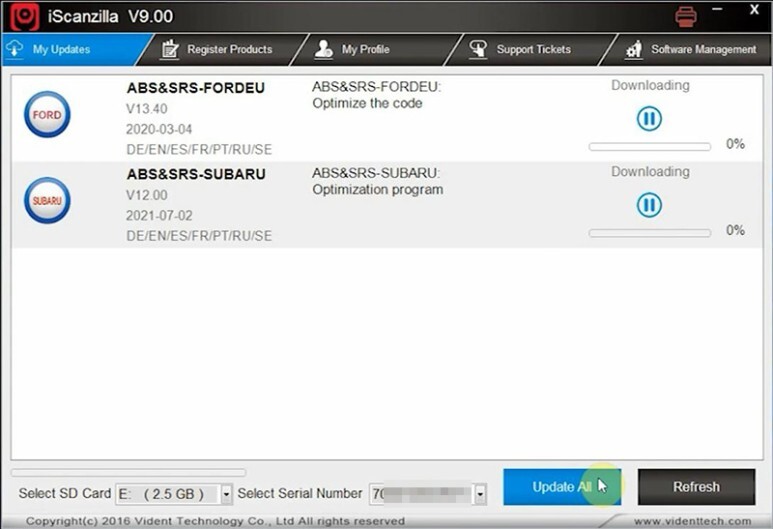Click version V13.40 text
773x529 pixels.
[x=146, y=108]
